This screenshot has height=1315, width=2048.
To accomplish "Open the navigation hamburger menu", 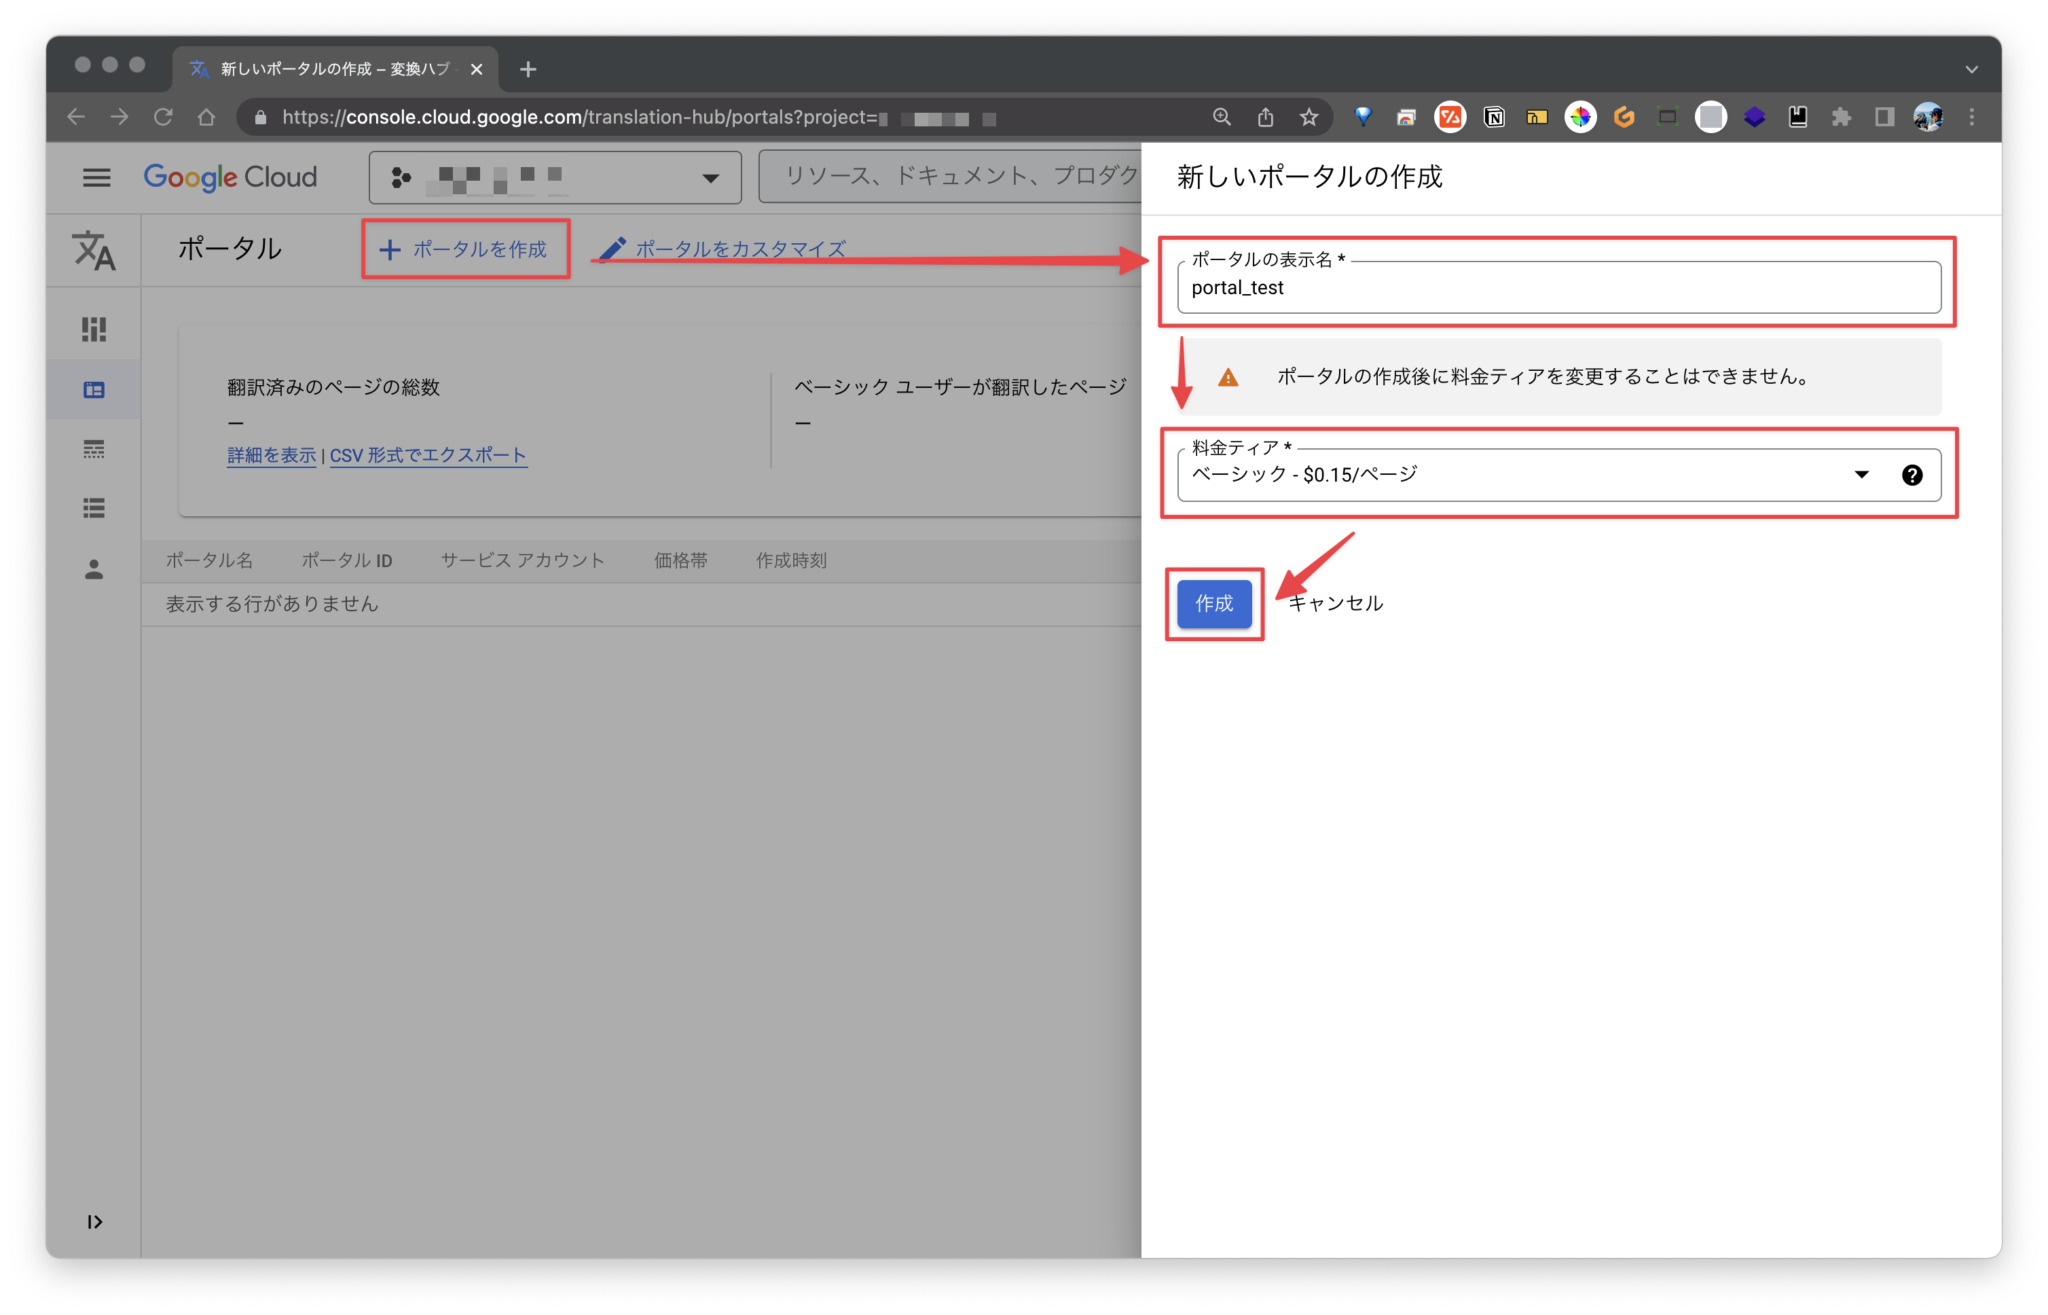I will [x=96, y=177].
